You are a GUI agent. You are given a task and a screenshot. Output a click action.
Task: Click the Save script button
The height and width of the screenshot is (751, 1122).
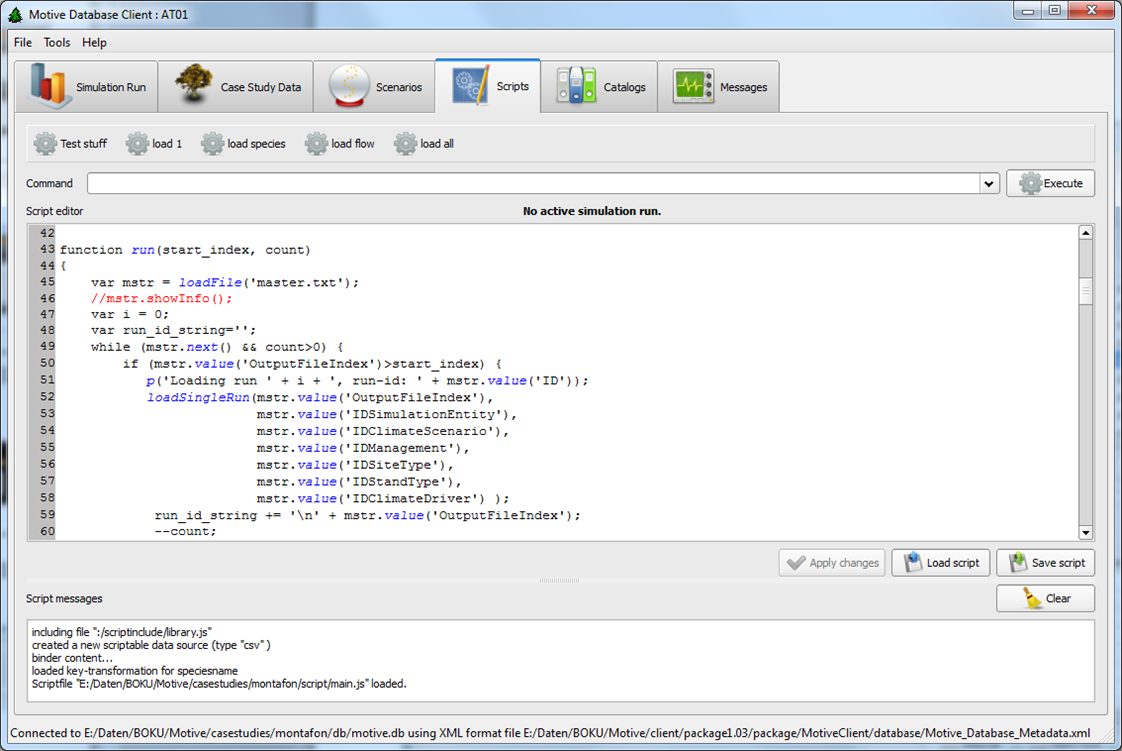1045,563
